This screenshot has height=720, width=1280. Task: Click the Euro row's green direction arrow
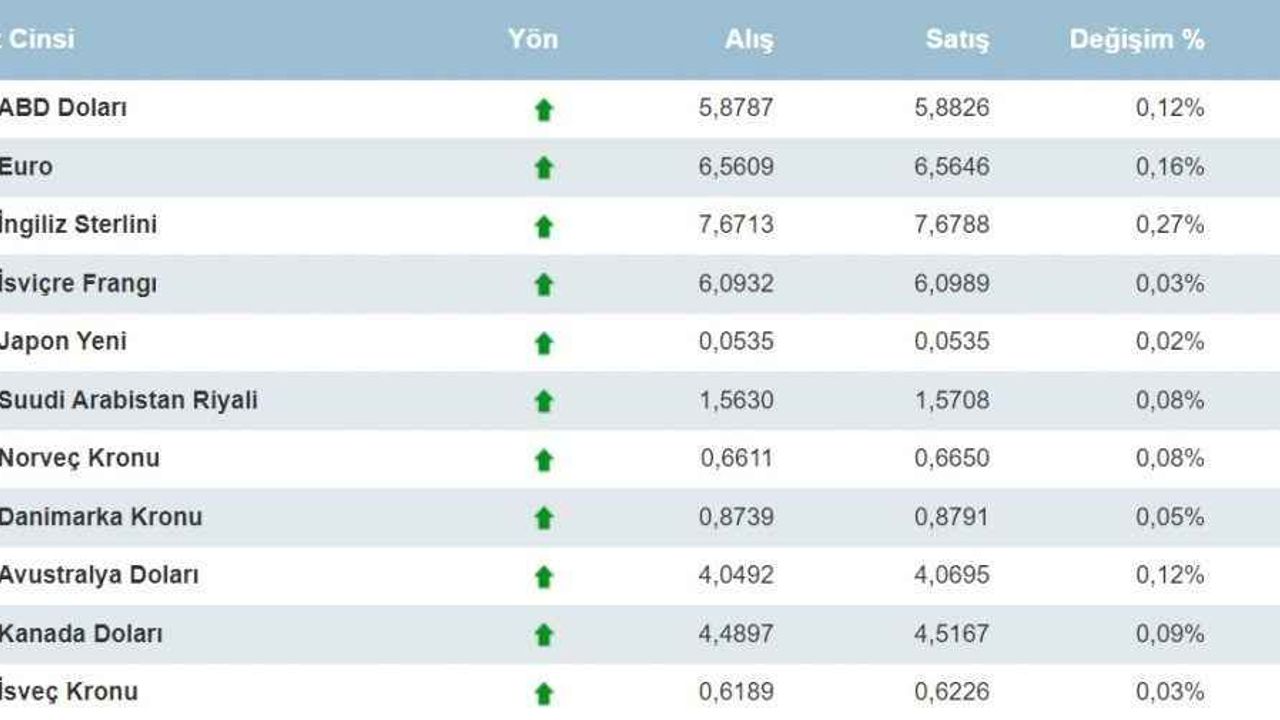tap(544, 168)
